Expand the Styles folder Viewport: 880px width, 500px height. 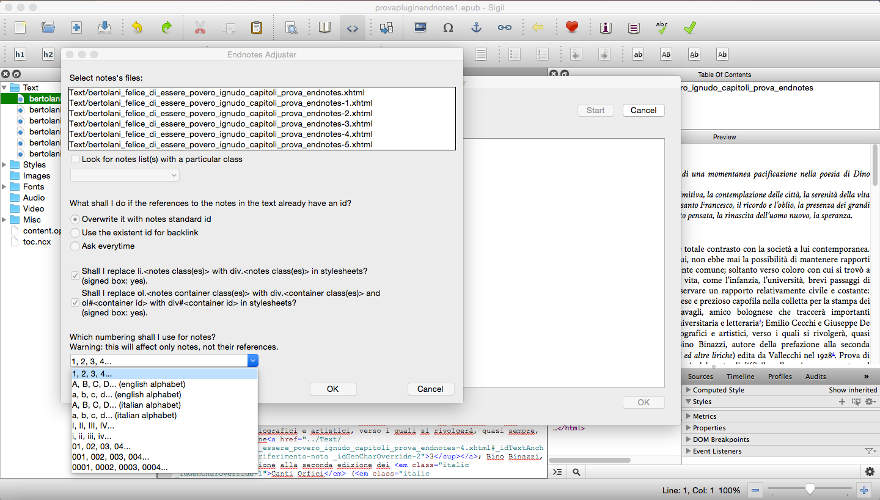pos(4,164)
